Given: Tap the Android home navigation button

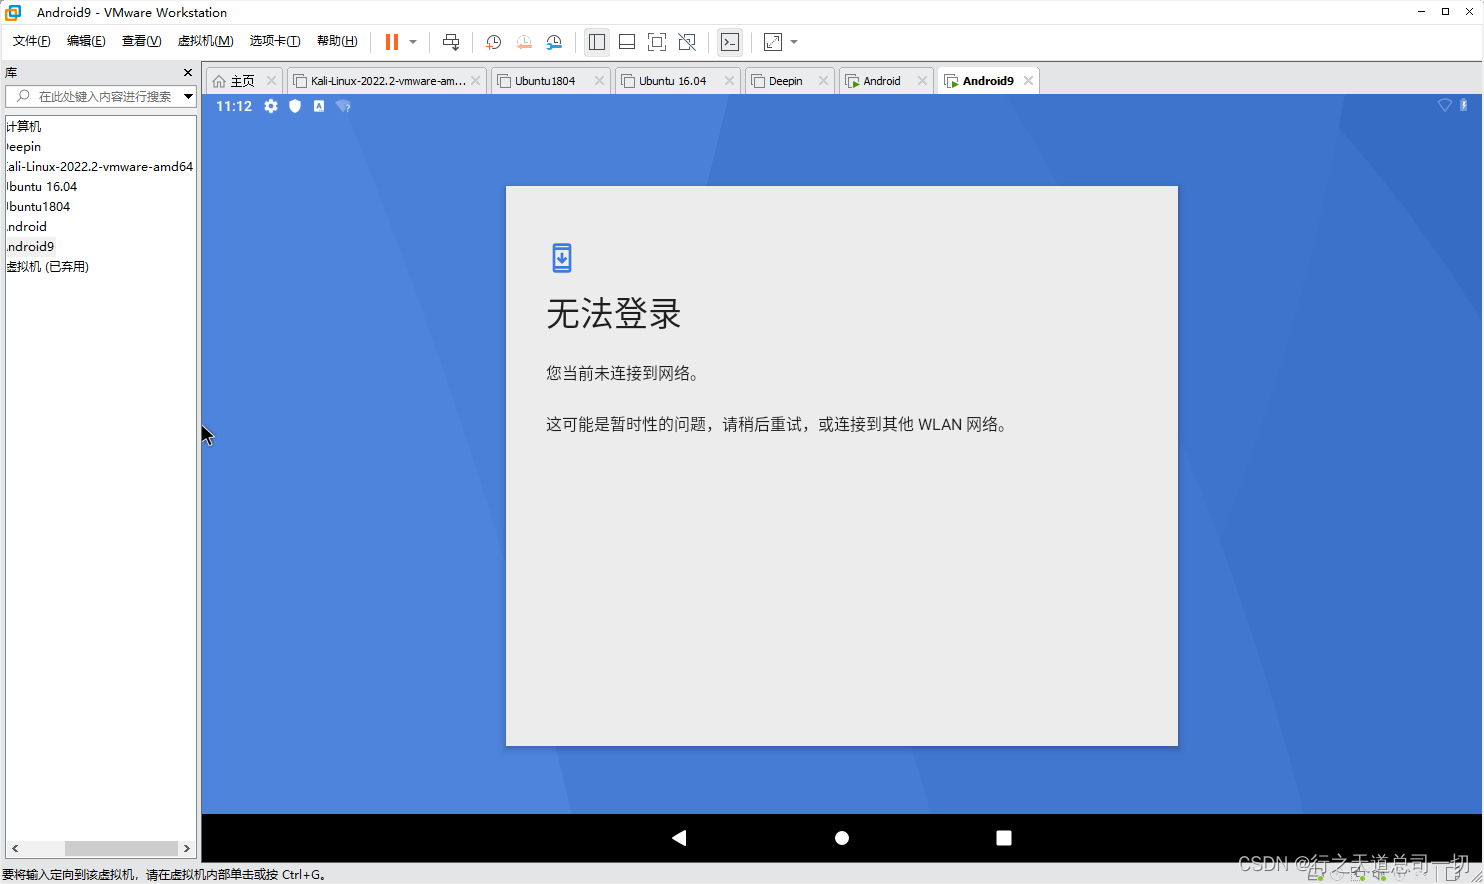Looking at the screenshot, I should click(x=842, y=838).
